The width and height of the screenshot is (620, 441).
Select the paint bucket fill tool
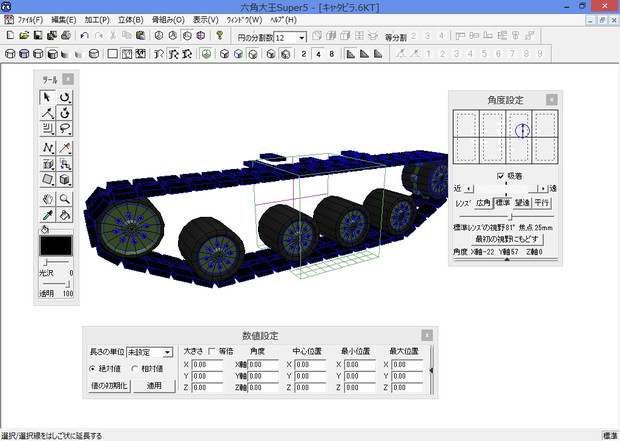tap(65, 214)
